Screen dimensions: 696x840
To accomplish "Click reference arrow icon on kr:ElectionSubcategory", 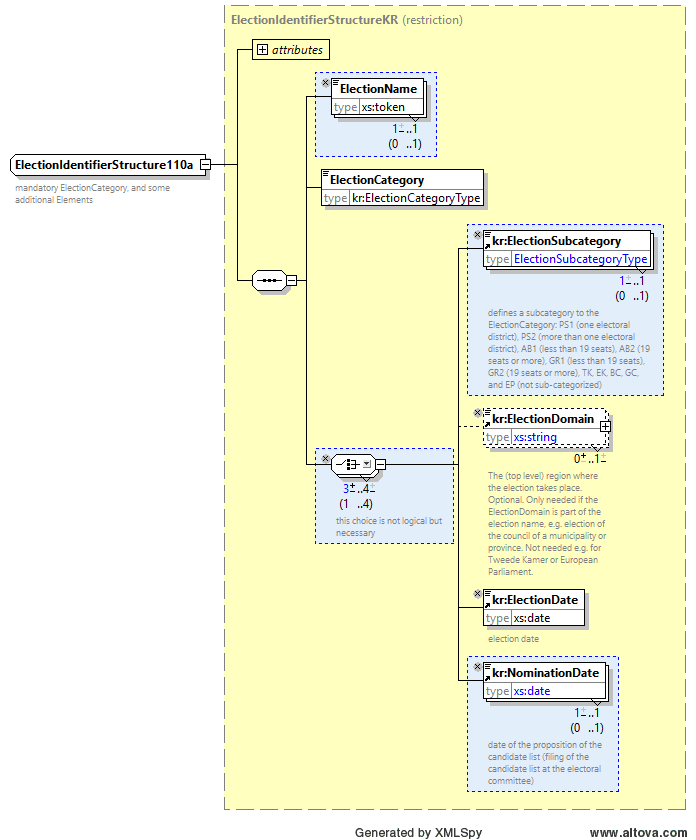I will pos(488,246).
